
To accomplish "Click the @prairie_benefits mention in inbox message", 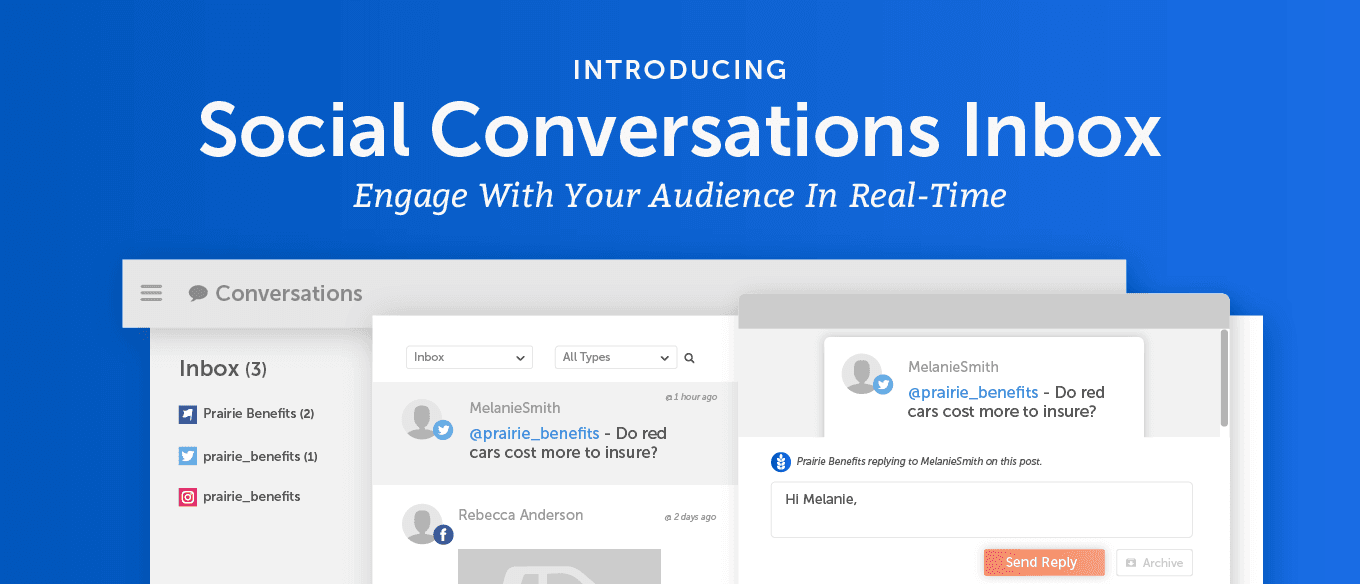I will (534, 433).
